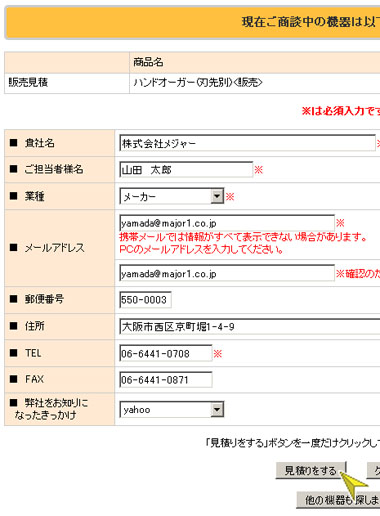Open the 業種 dropdown showing メーカー
This screenshot has height=516, width=380.
(x=172, y=196)
